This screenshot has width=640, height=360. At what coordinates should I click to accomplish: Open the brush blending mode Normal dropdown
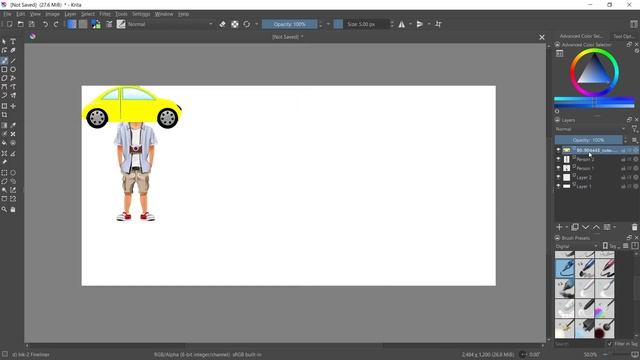tap(170, 24)
